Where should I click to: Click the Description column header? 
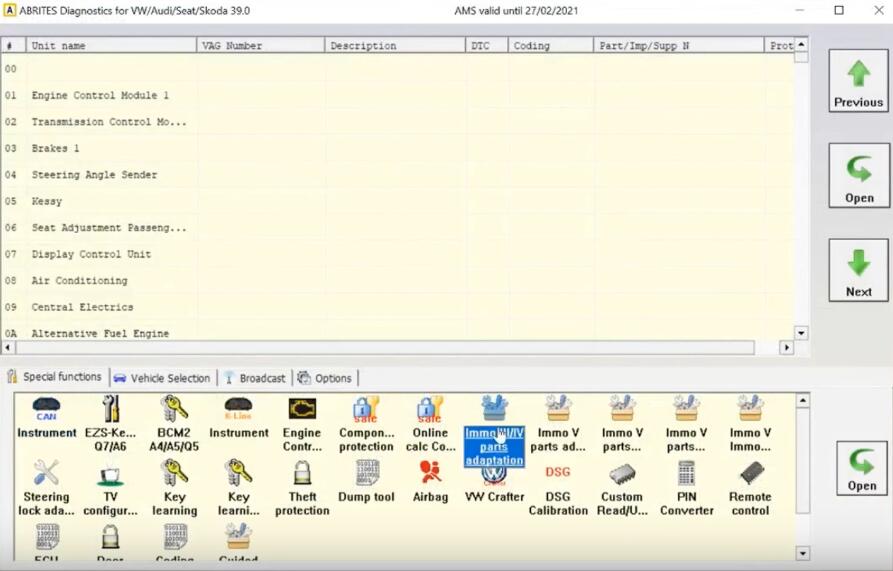pyautogui.click(x=395, y=46)
